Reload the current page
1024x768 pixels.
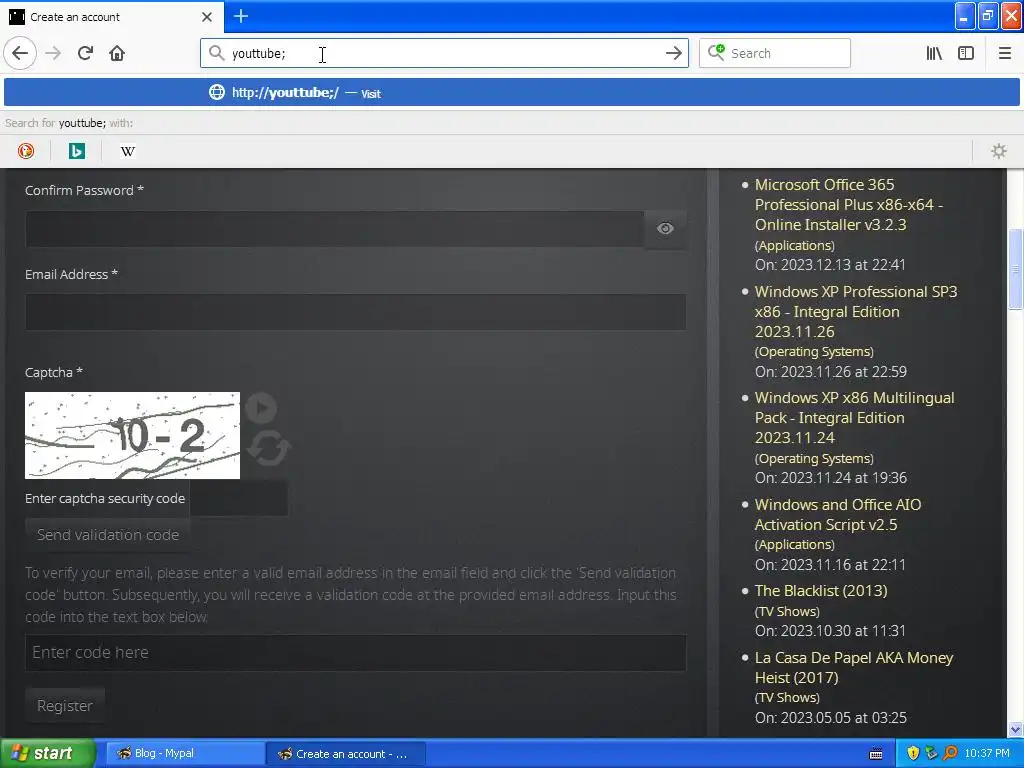(85, 53)
